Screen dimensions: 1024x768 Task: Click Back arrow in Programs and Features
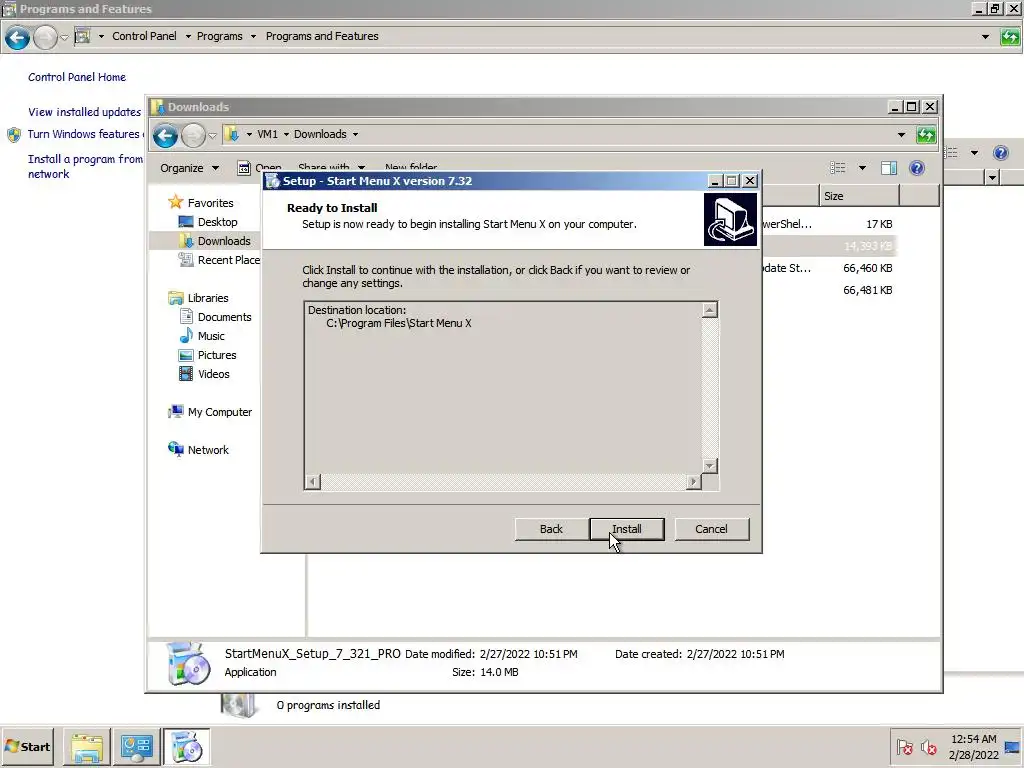point(18,38)
